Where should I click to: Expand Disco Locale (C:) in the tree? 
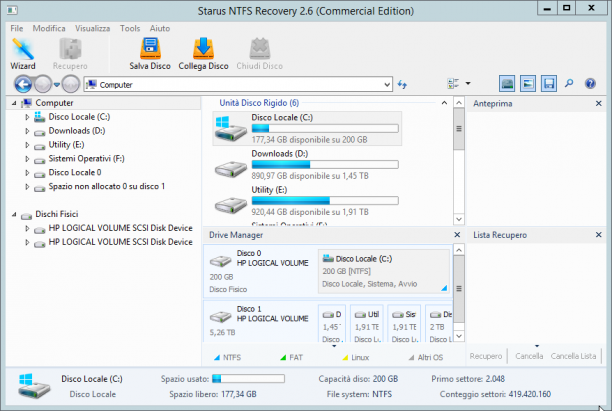click(x=27, y=117)
